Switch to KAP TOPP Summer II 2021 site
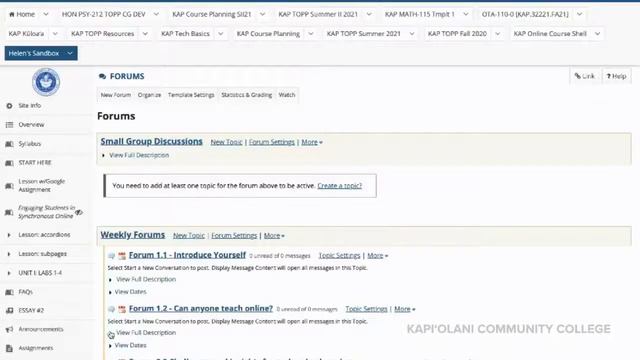 [x=318, y=14]
